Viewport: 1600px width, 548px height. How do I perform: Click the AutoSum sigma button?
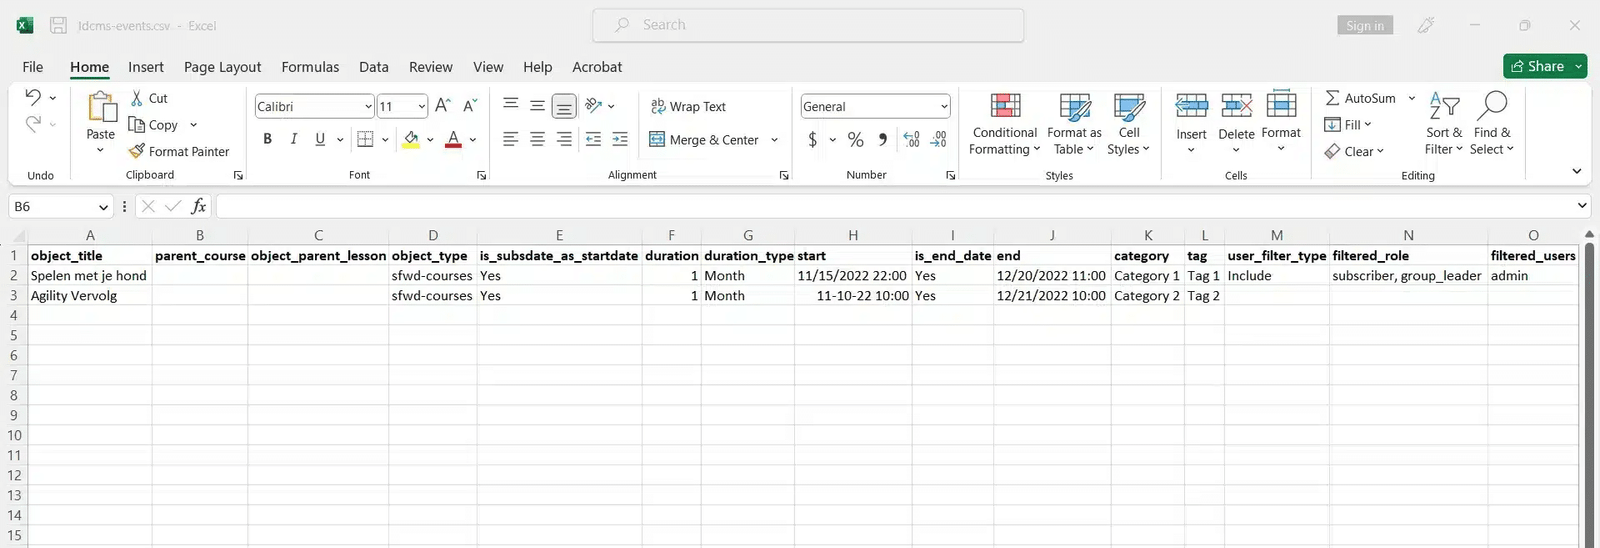1360,98
